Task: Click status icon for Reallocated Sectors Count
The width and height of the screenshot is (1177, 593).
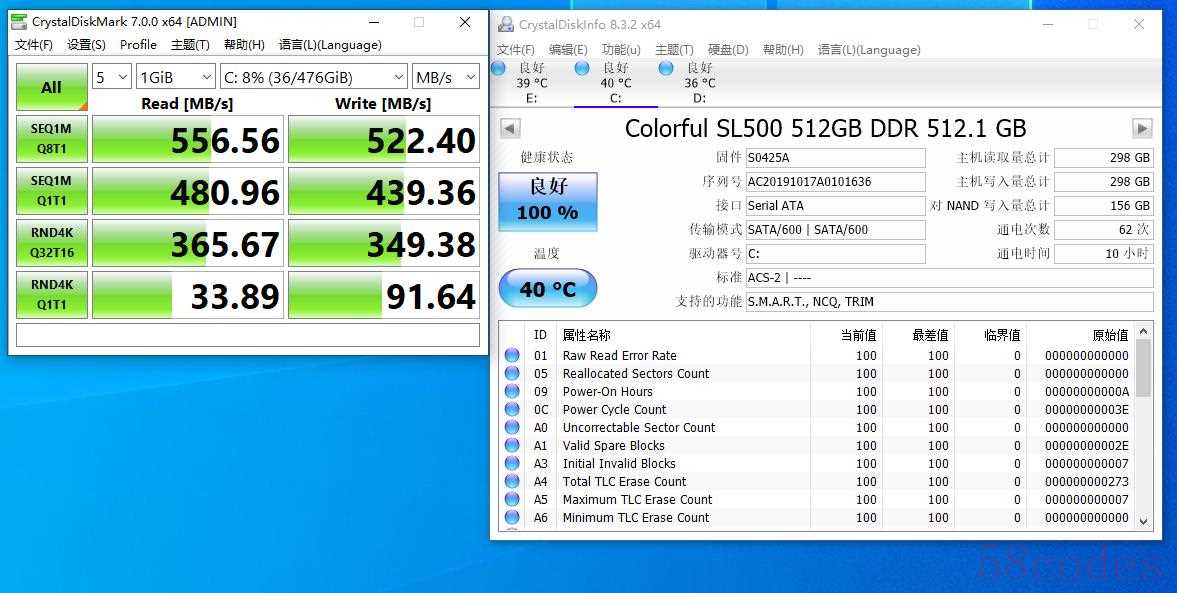Action: 512,373
